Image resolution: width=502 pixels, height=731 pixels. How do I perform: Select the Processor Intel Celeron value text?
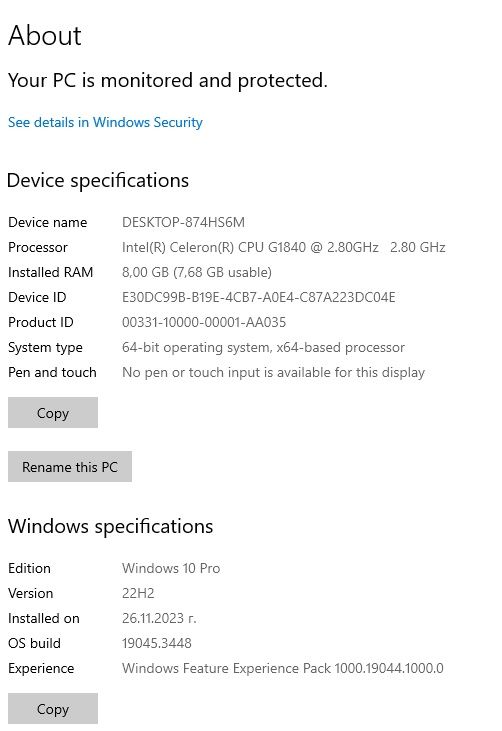click(283, 247)
